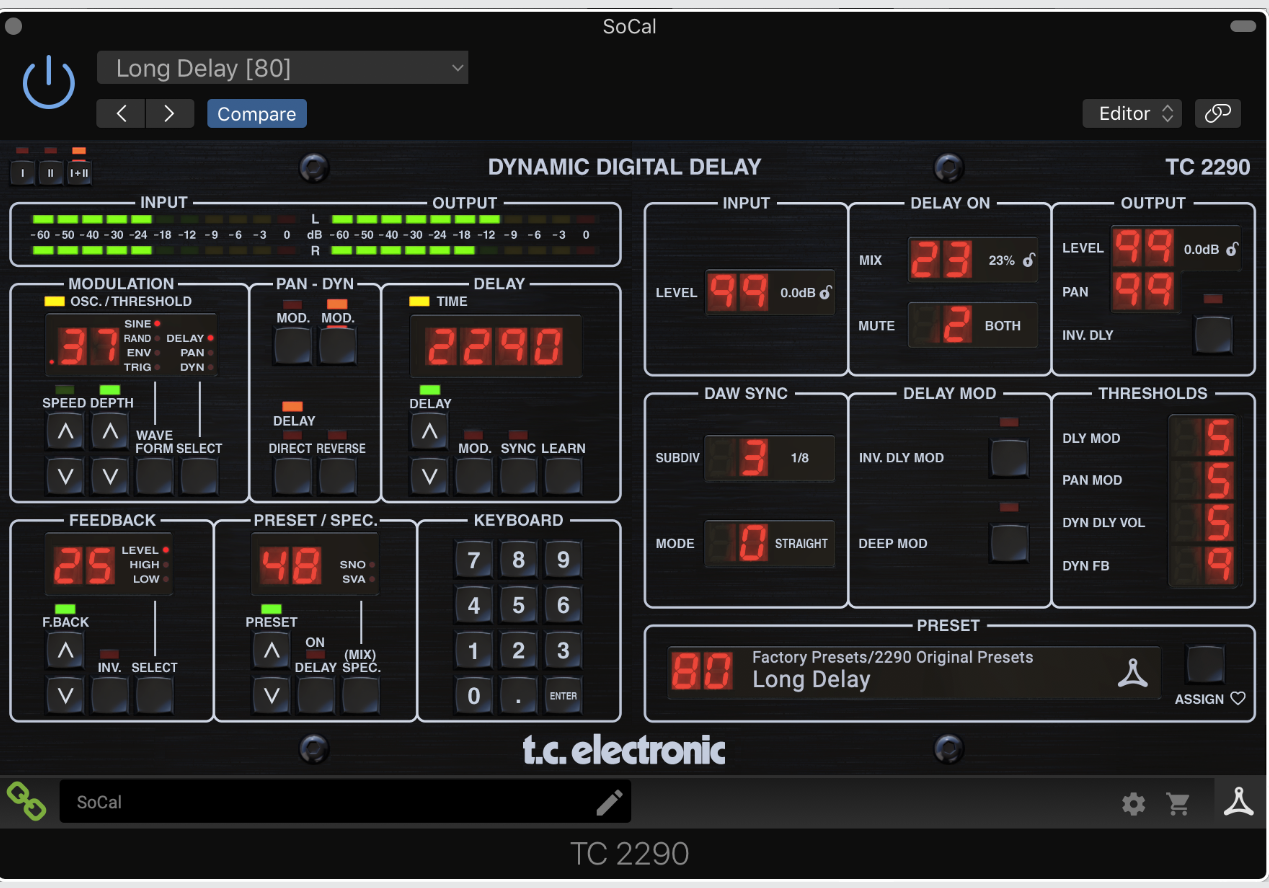Screen dimensions: 1269x888
Task: Decrease modulation Depth with down arrow
Action: tap(110, 476)
